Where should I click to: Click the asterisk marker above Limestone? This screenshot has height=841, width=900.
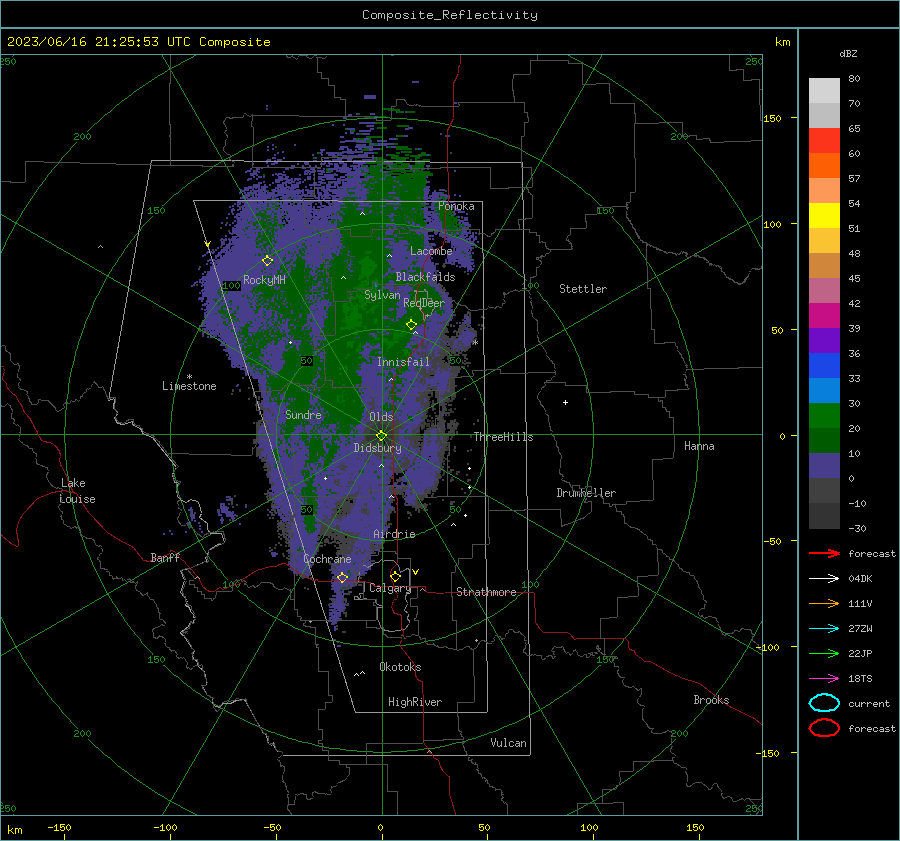(x=189, y=377)
